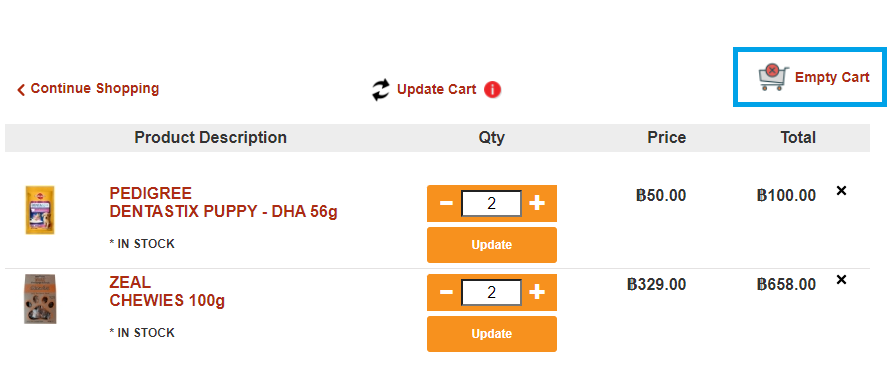895x377 pixels.
Task: Click the Continue Shopping link
Action: [95, 89]
